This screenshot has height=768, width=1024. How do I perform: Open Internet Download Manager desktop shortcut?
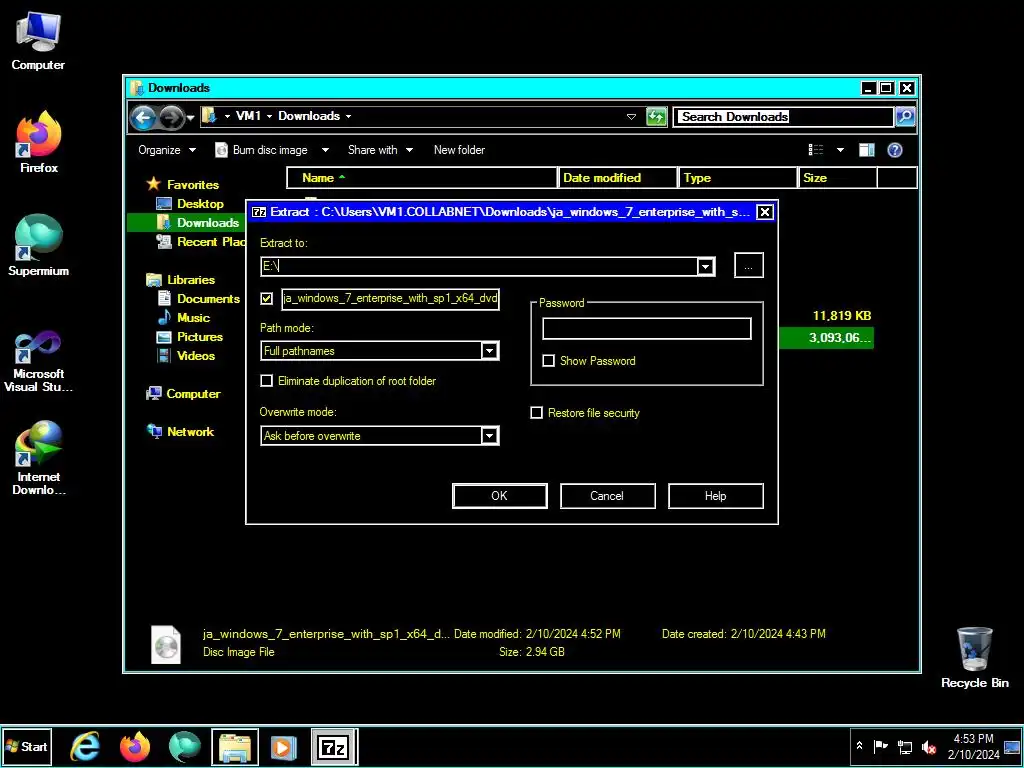39,458
